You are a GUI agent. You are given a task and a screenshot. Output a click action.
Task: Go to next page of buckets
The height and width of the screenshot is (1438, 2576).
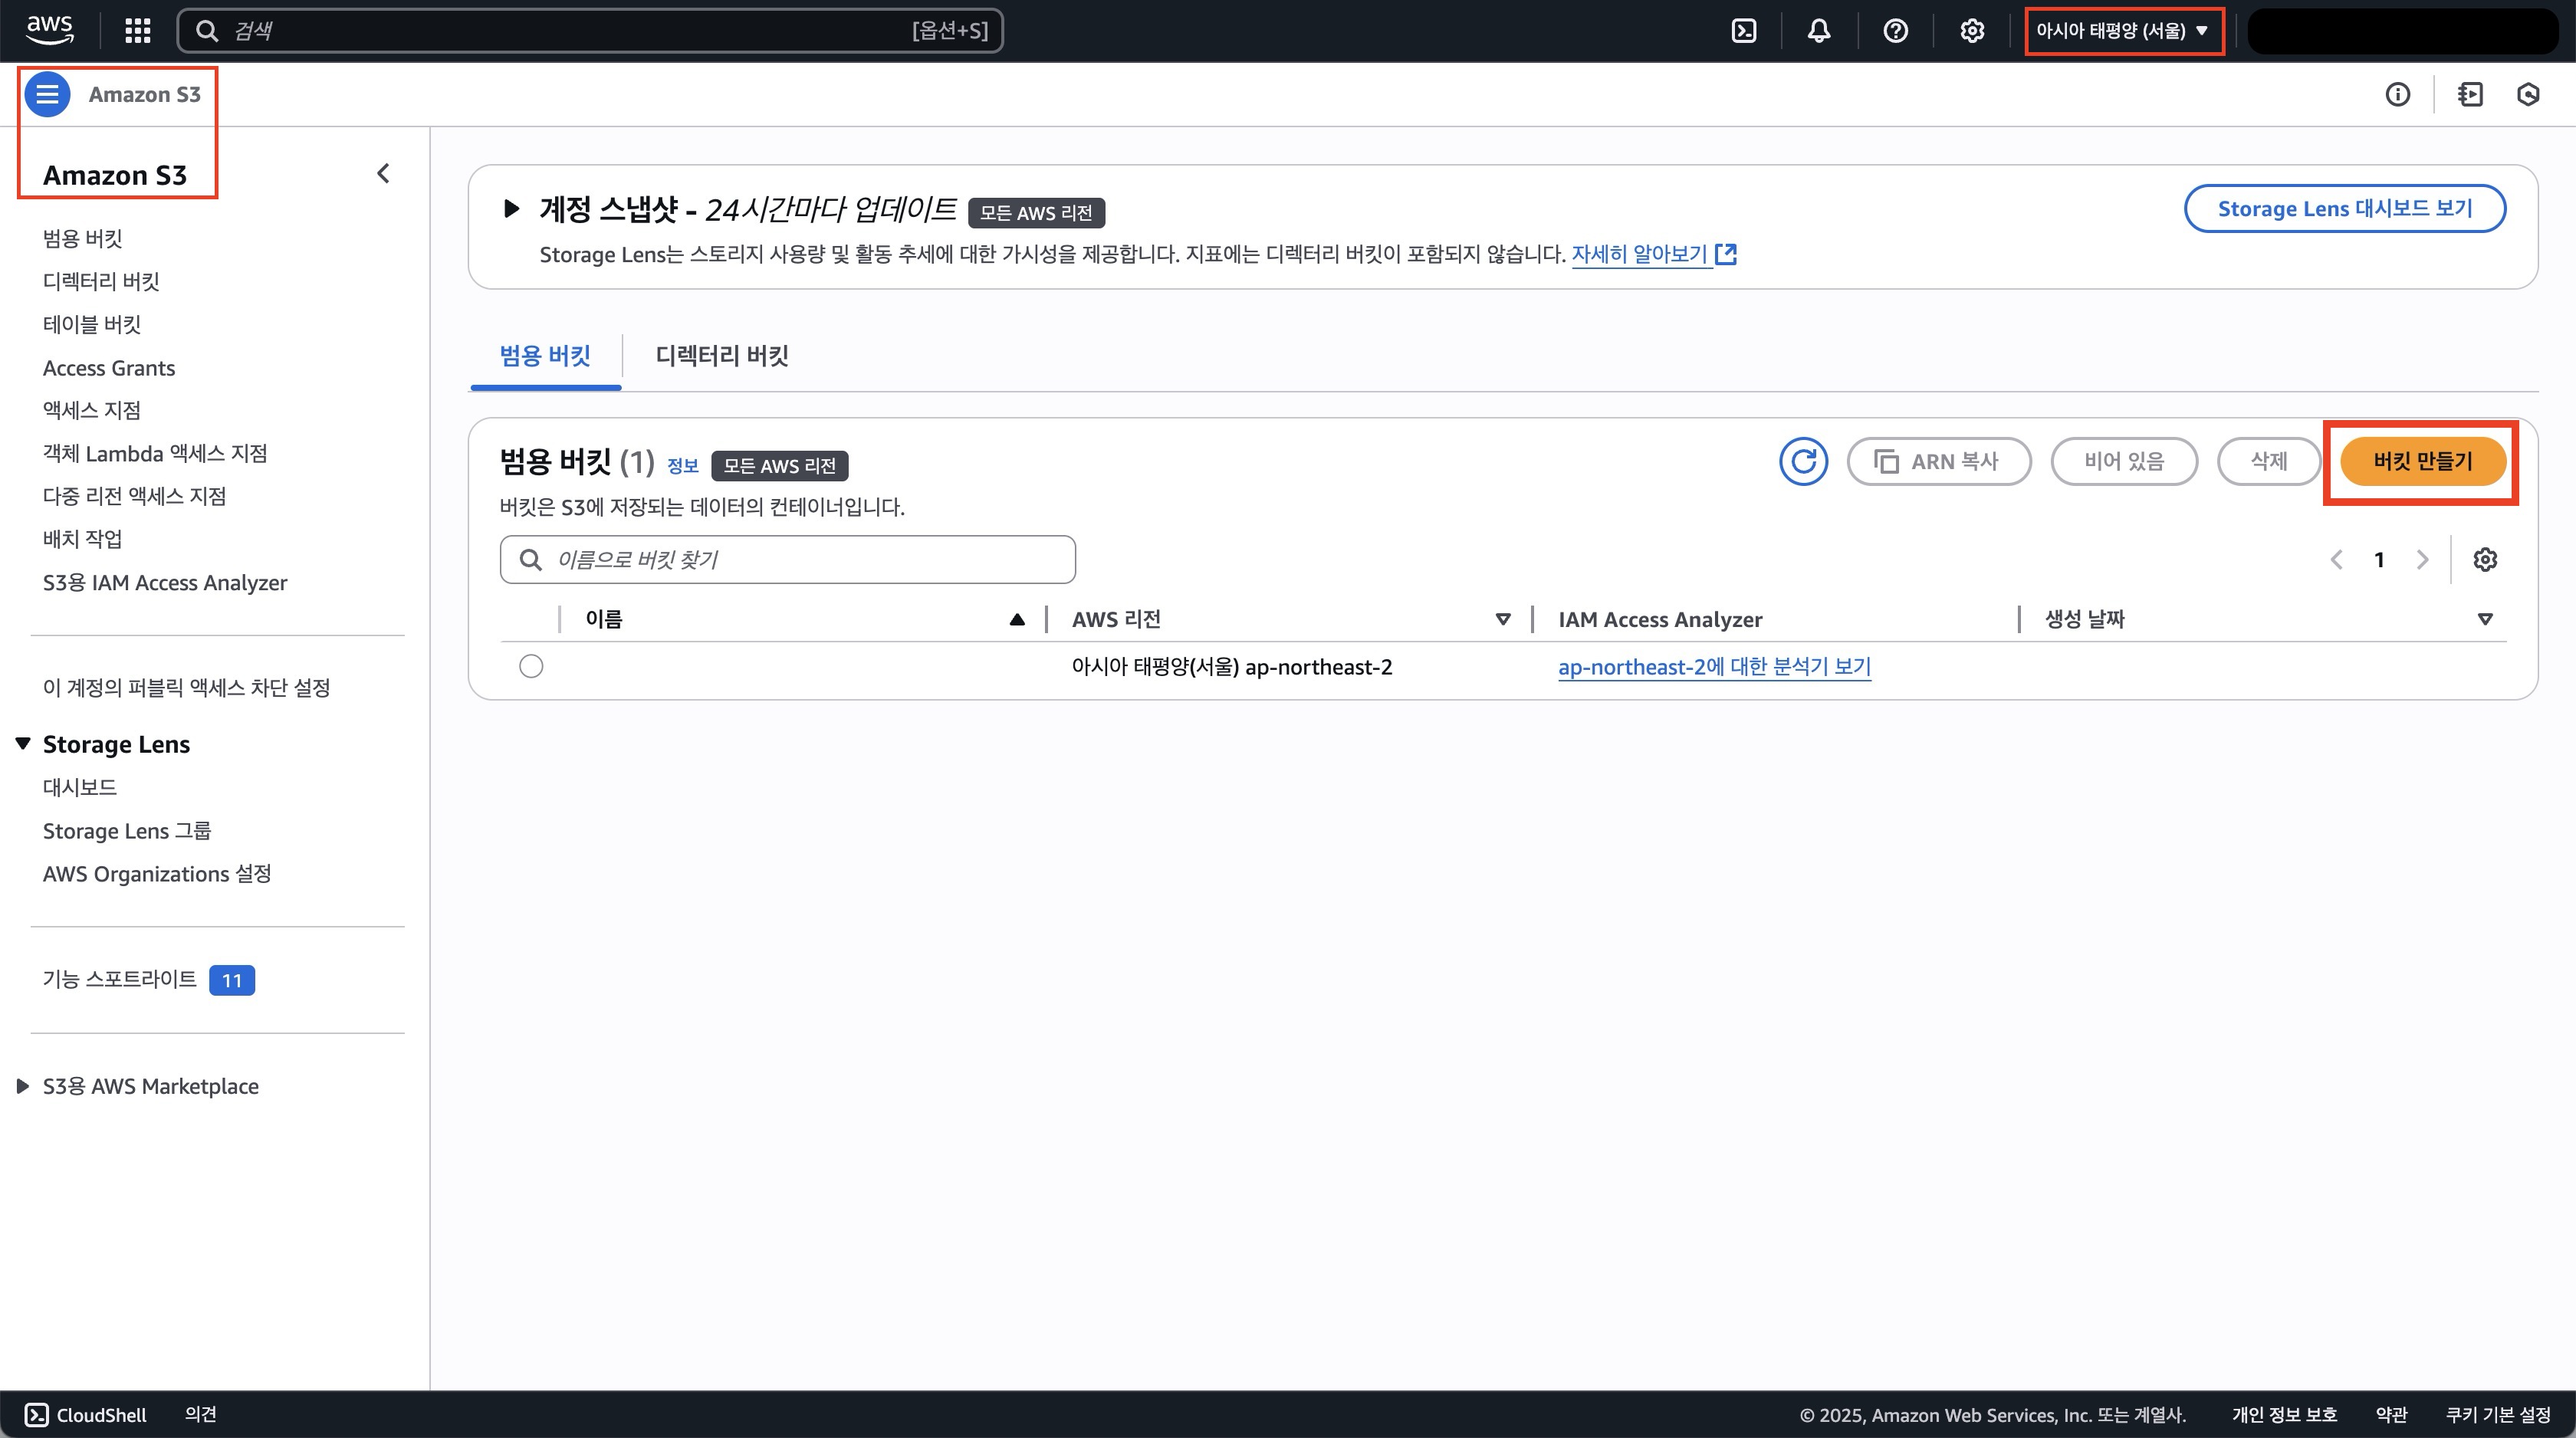2422,559
